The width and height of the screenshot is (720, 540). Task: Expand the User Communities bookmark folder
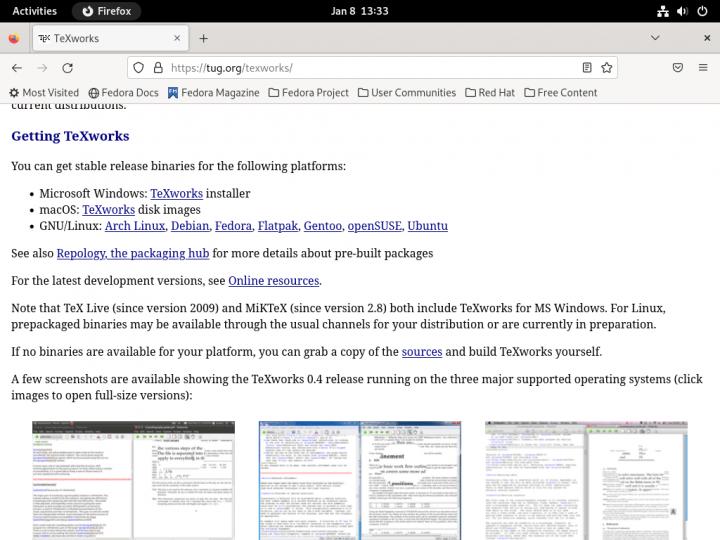pos(406,93)
